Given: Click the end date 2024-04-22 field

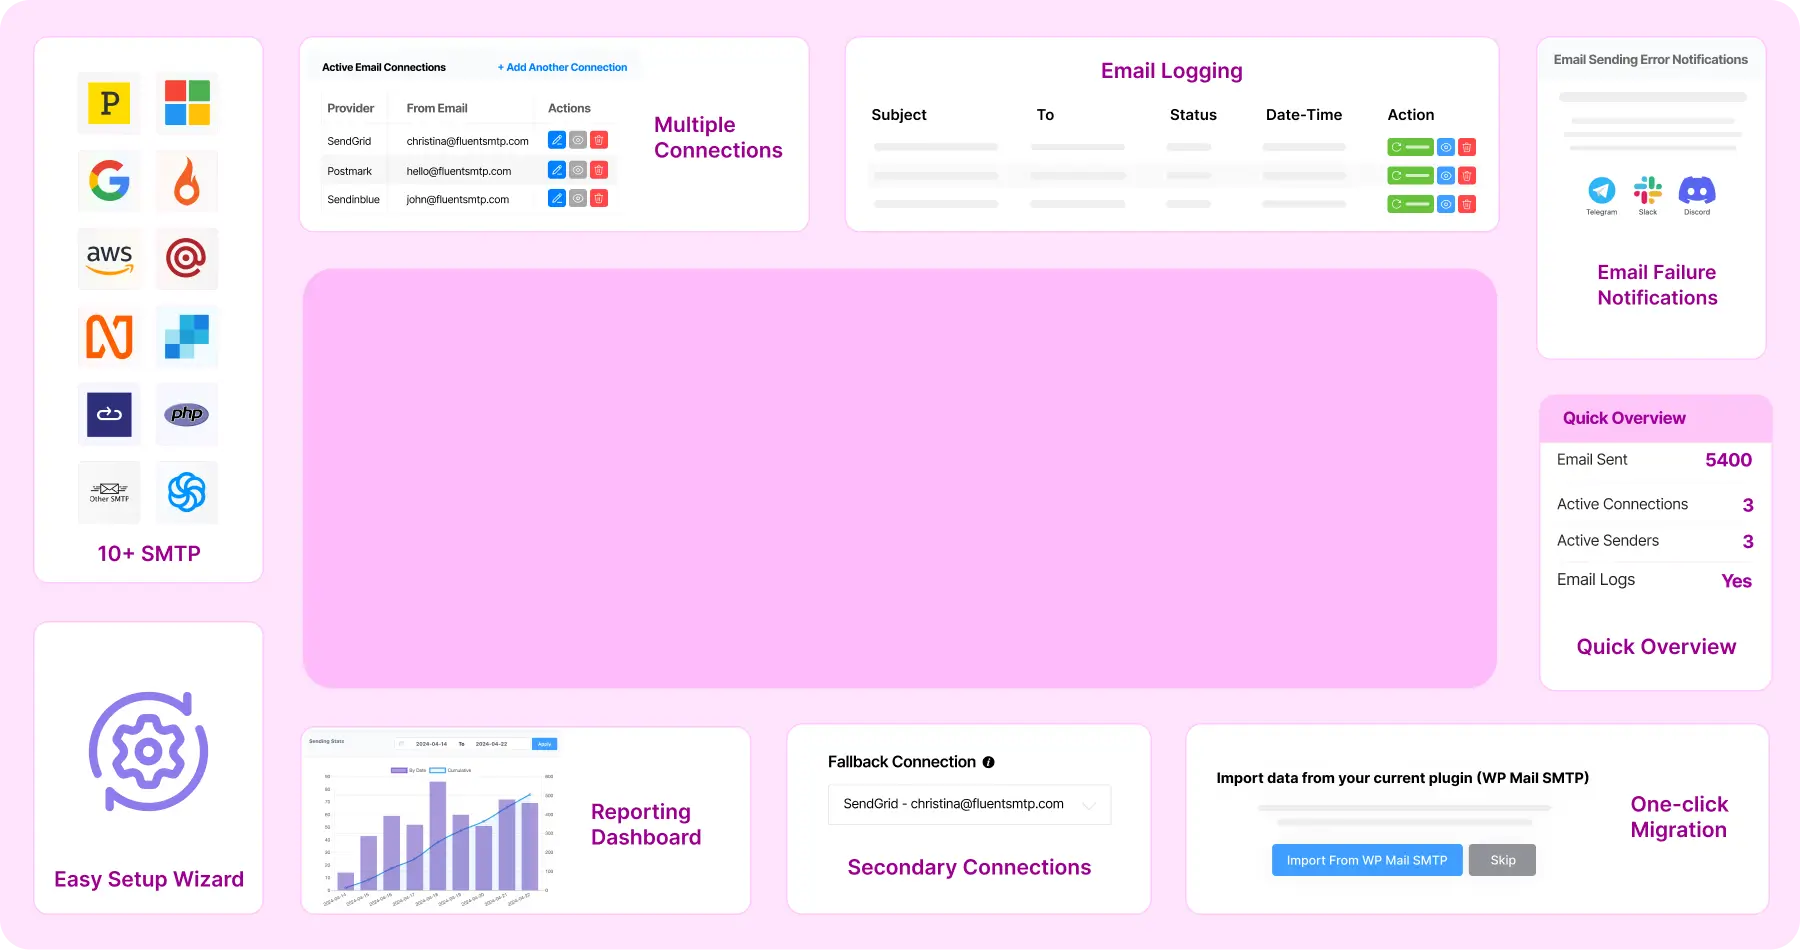Looking at the screenshot, I should pyautogui.click(x=491, y=744).
